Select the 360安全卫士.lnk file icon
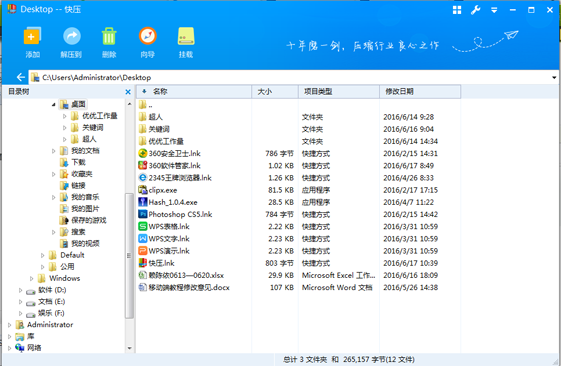This screenshot has width=561, height=366. click(143, 153)
